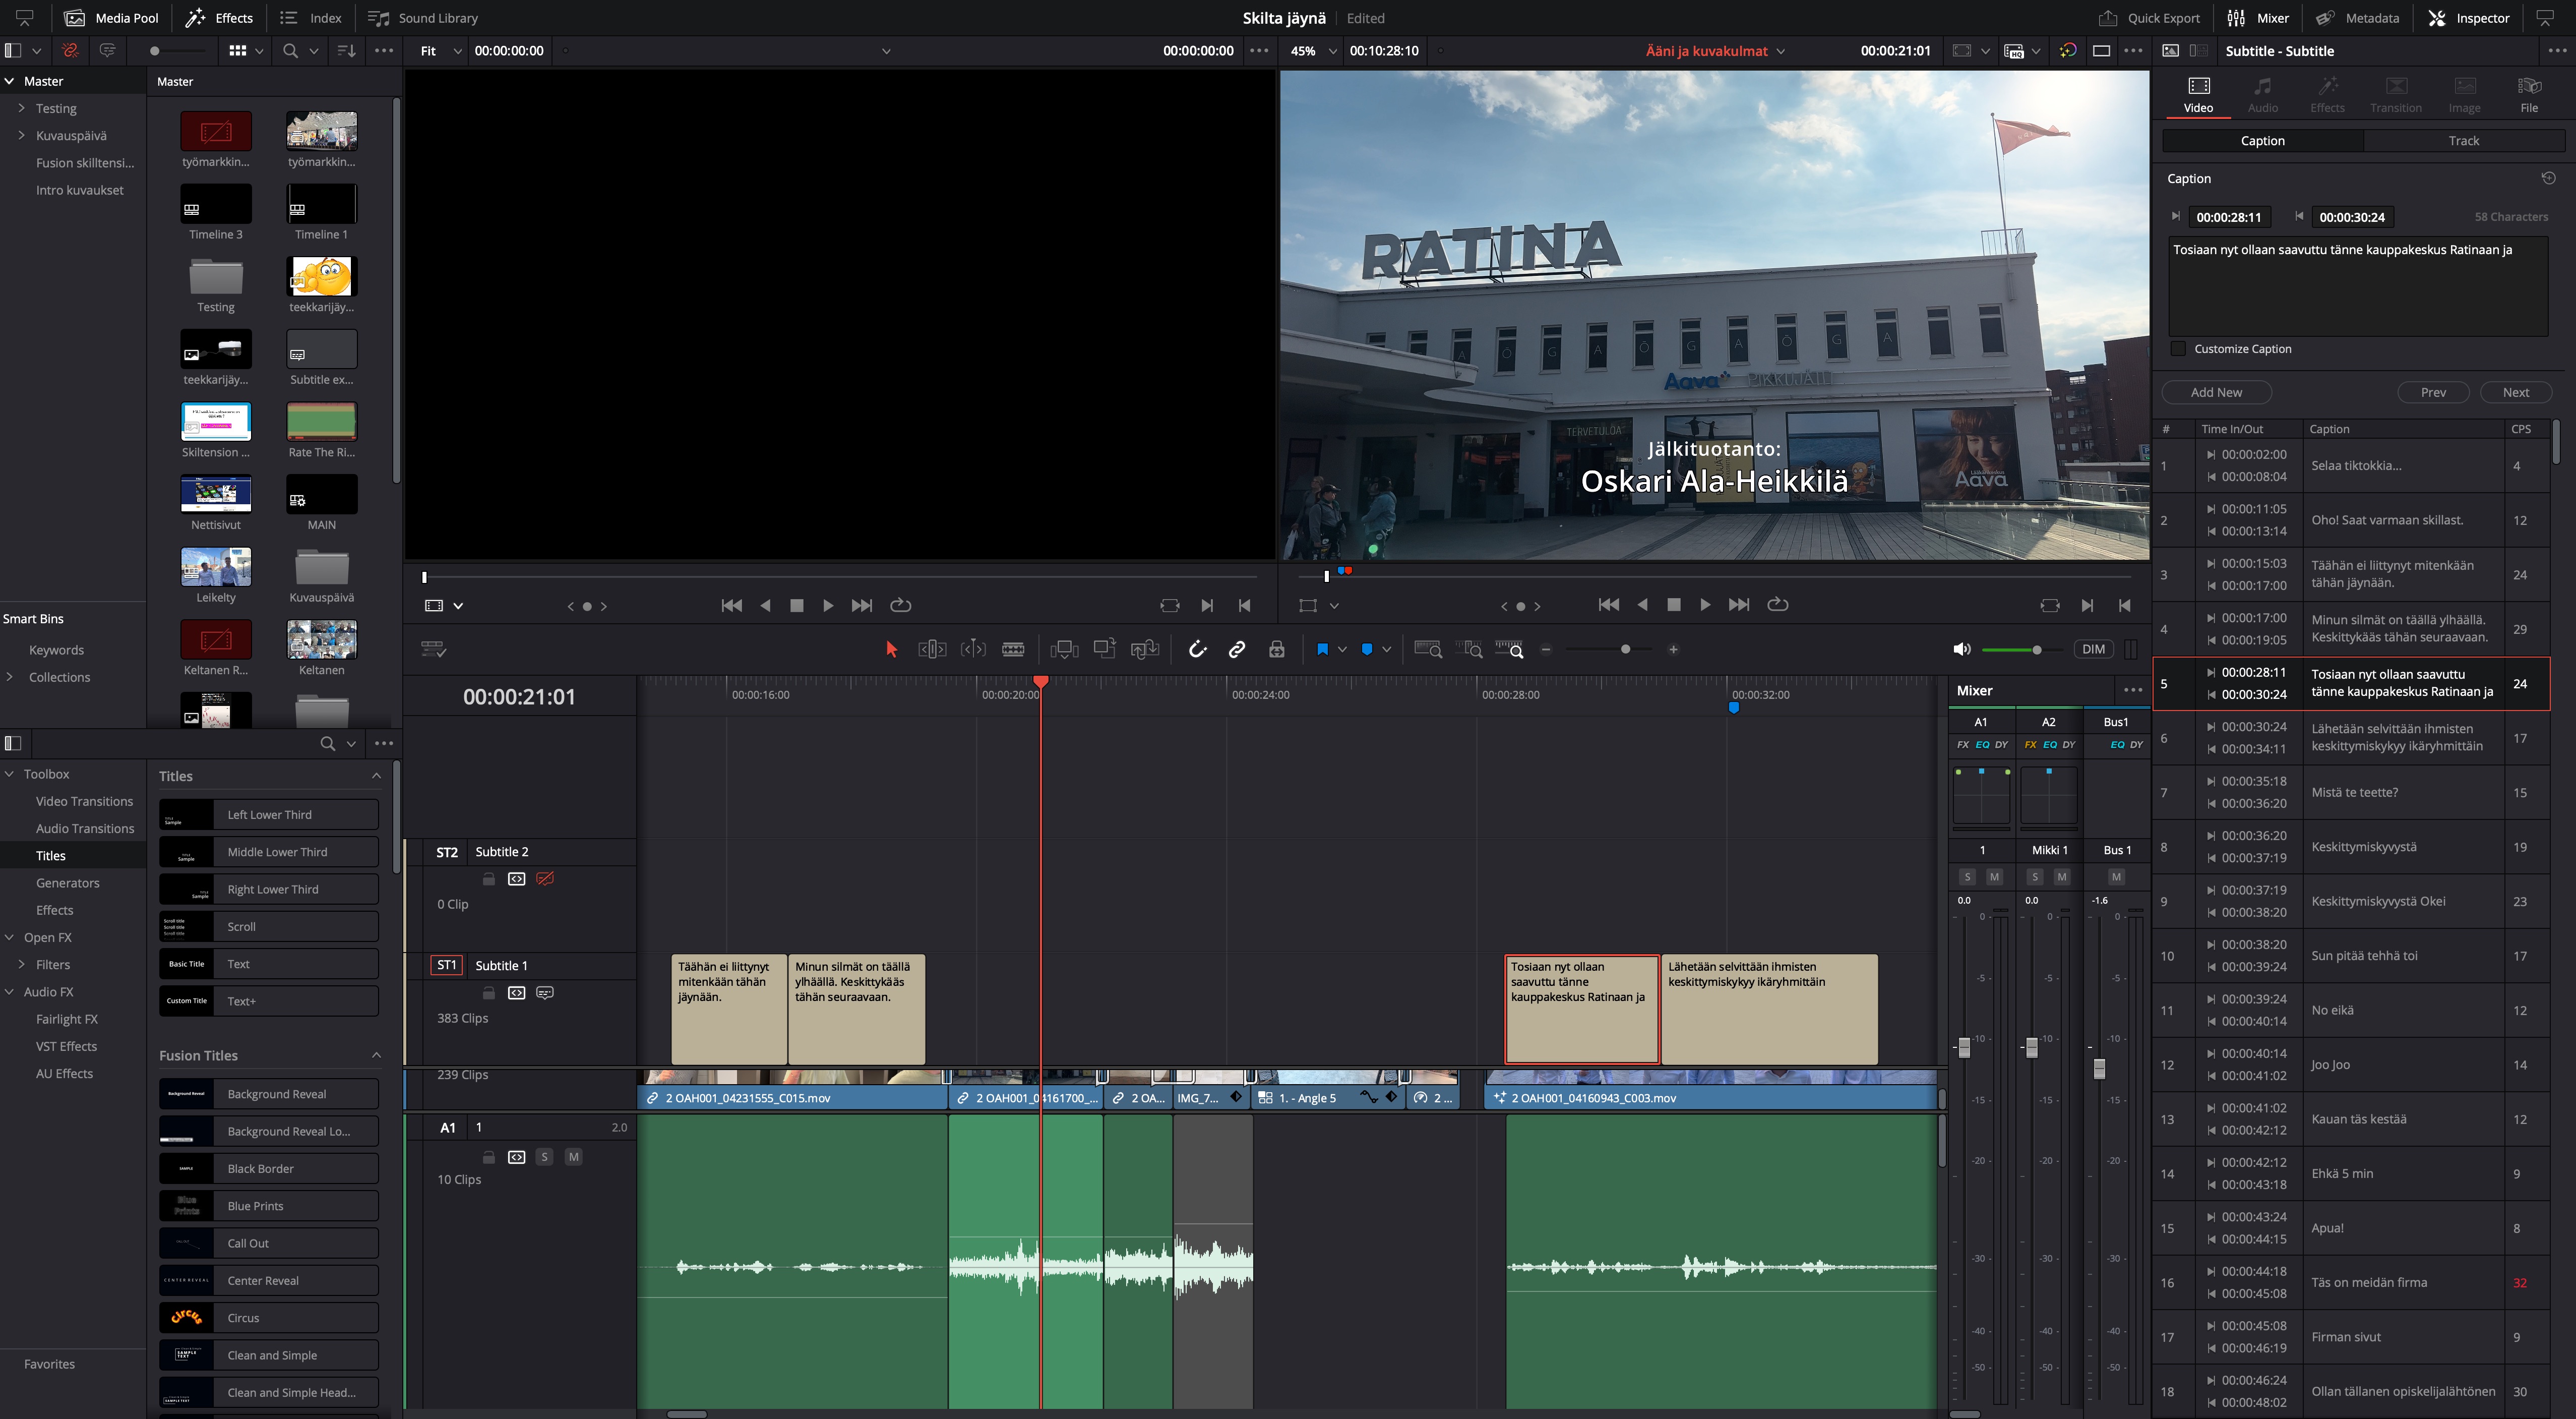Image resolution: width=2576 pixels, height=1419 pixels.
Task: Open the Media Pool panel
Action: pos(111,18)
